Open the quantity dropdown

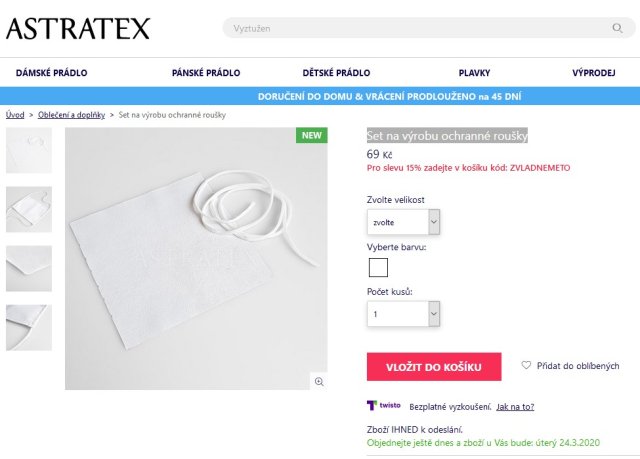[x=403, y=314]
